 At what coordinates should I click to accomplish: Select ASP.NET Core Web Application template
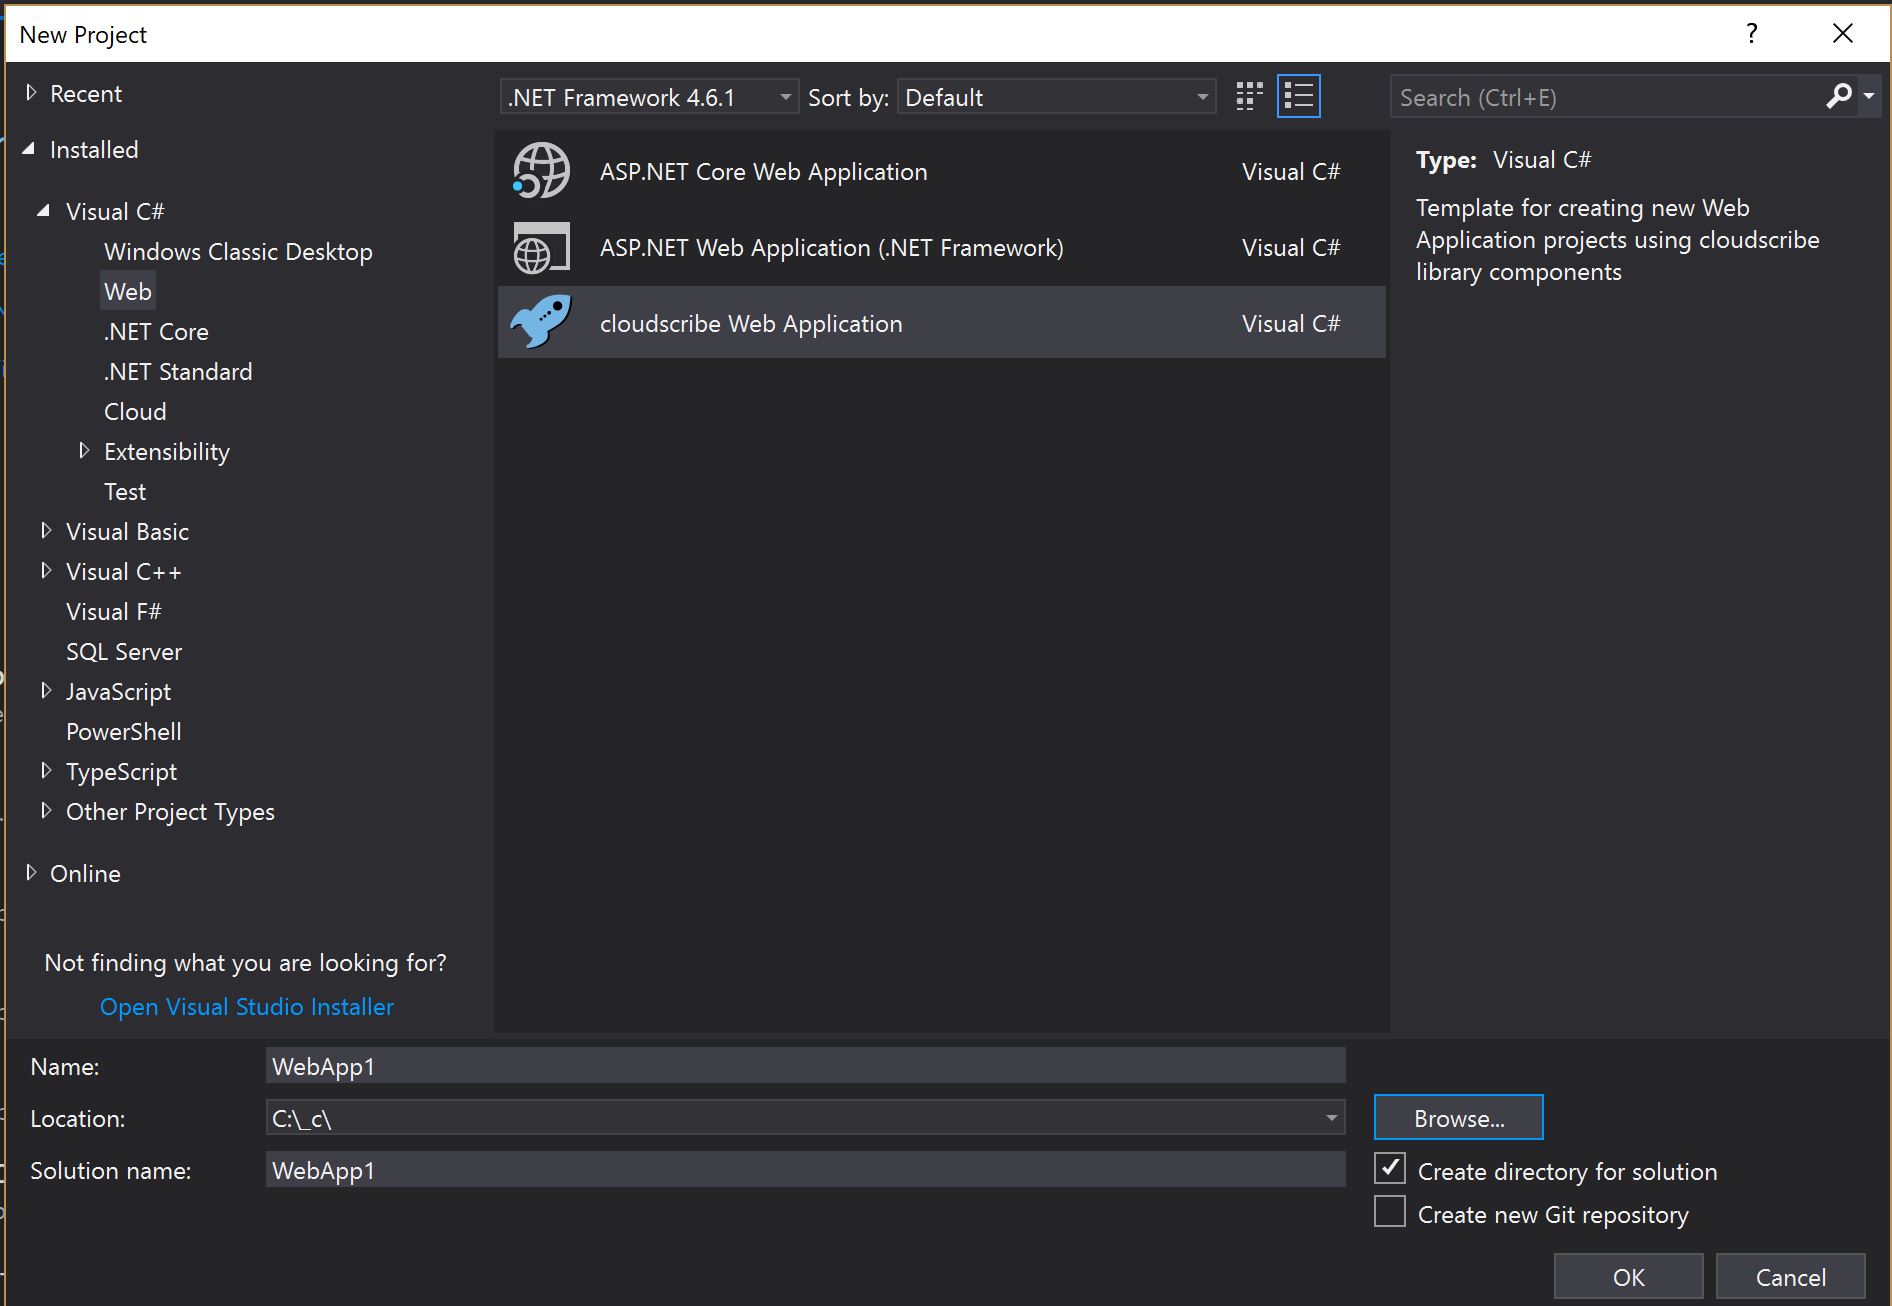941,171
